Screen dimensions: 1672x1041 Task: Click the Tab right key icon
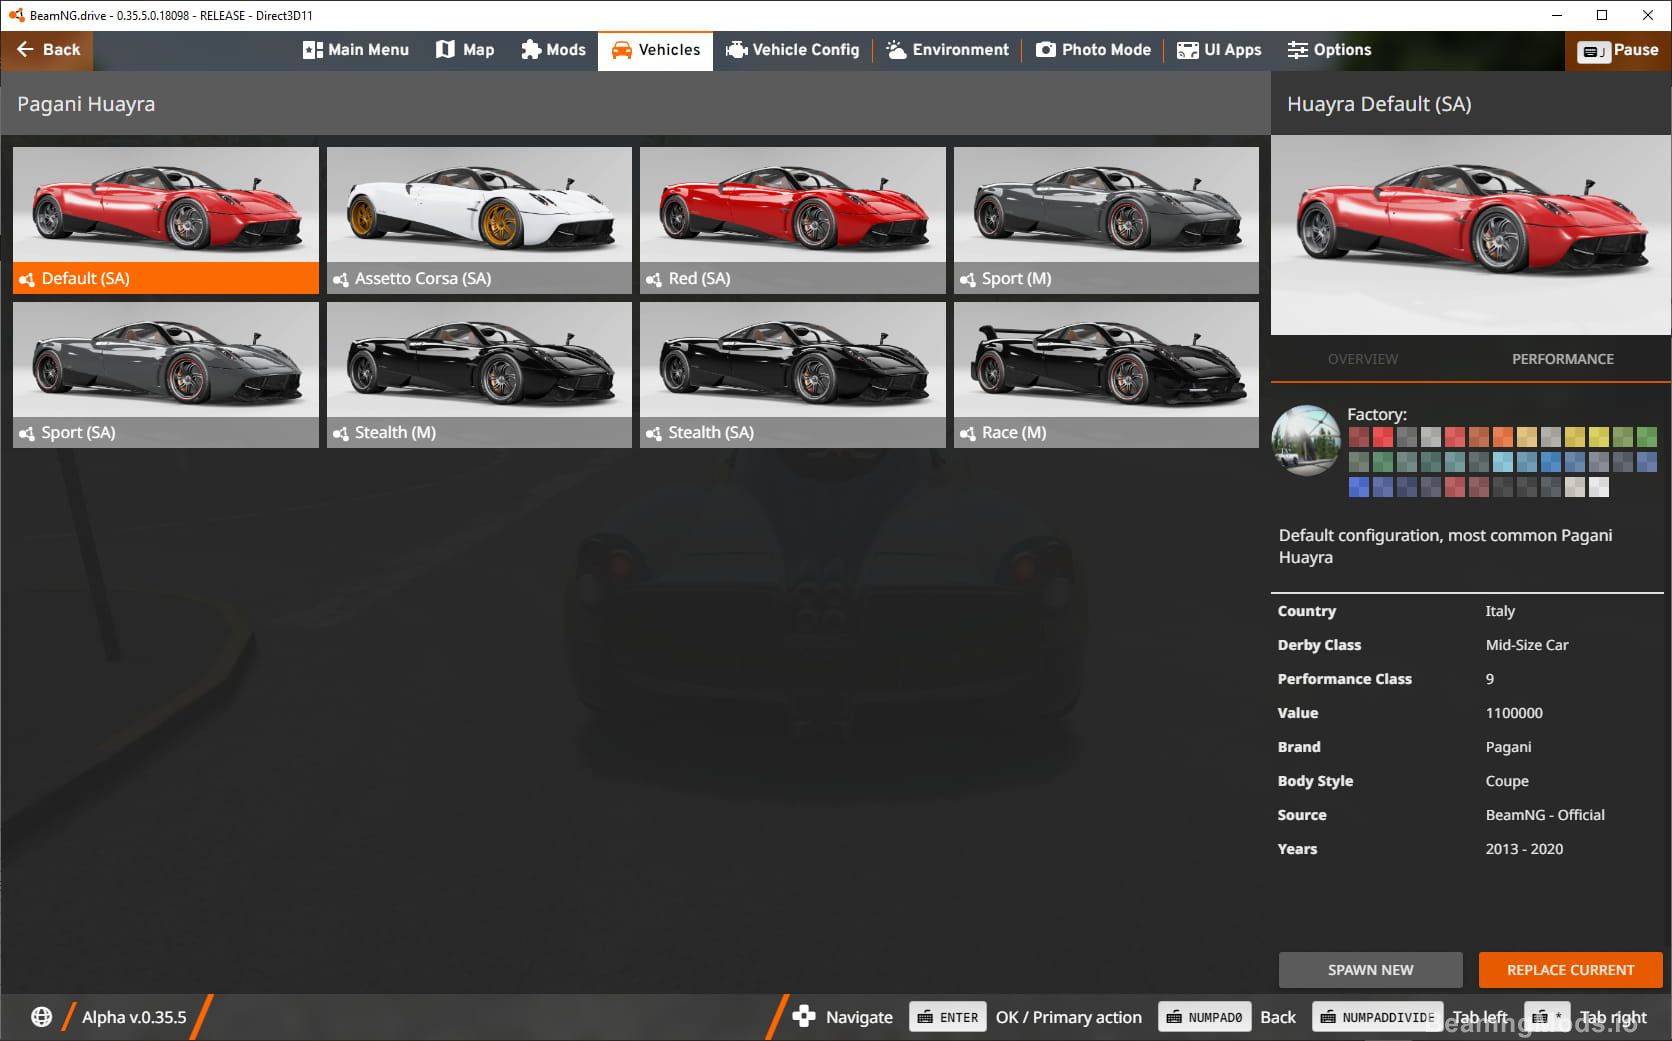[x=1547, y=1017]
